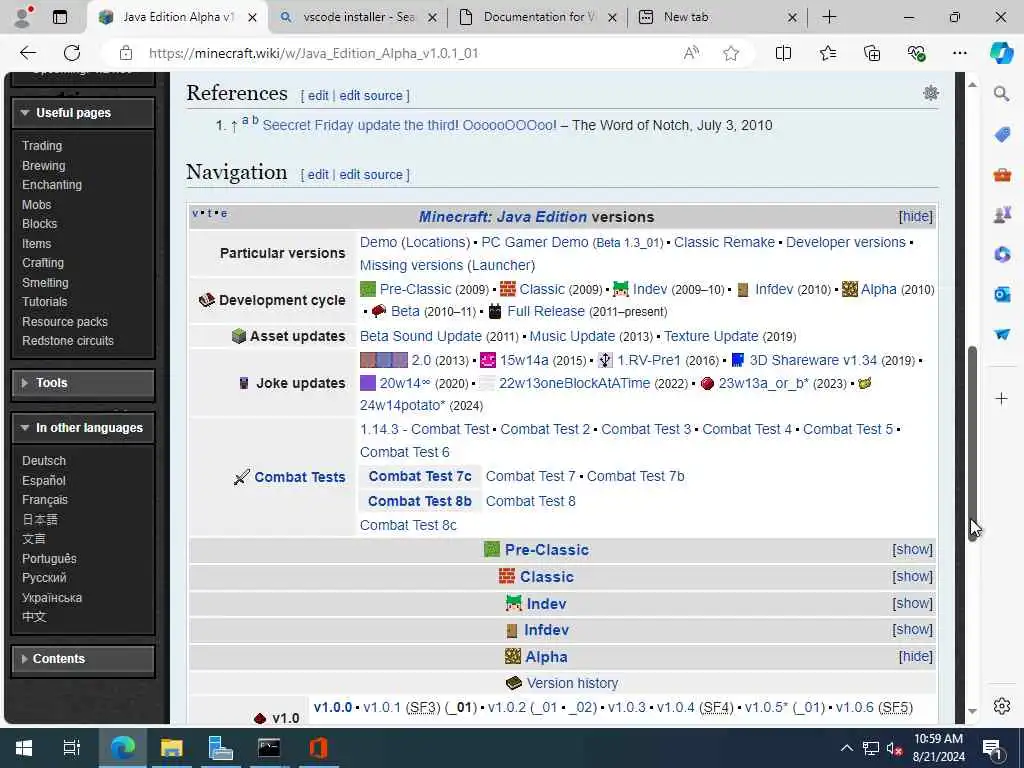
Task: Click the wiki dark mode toggle gear icon
Action: (x=931, y=93)
